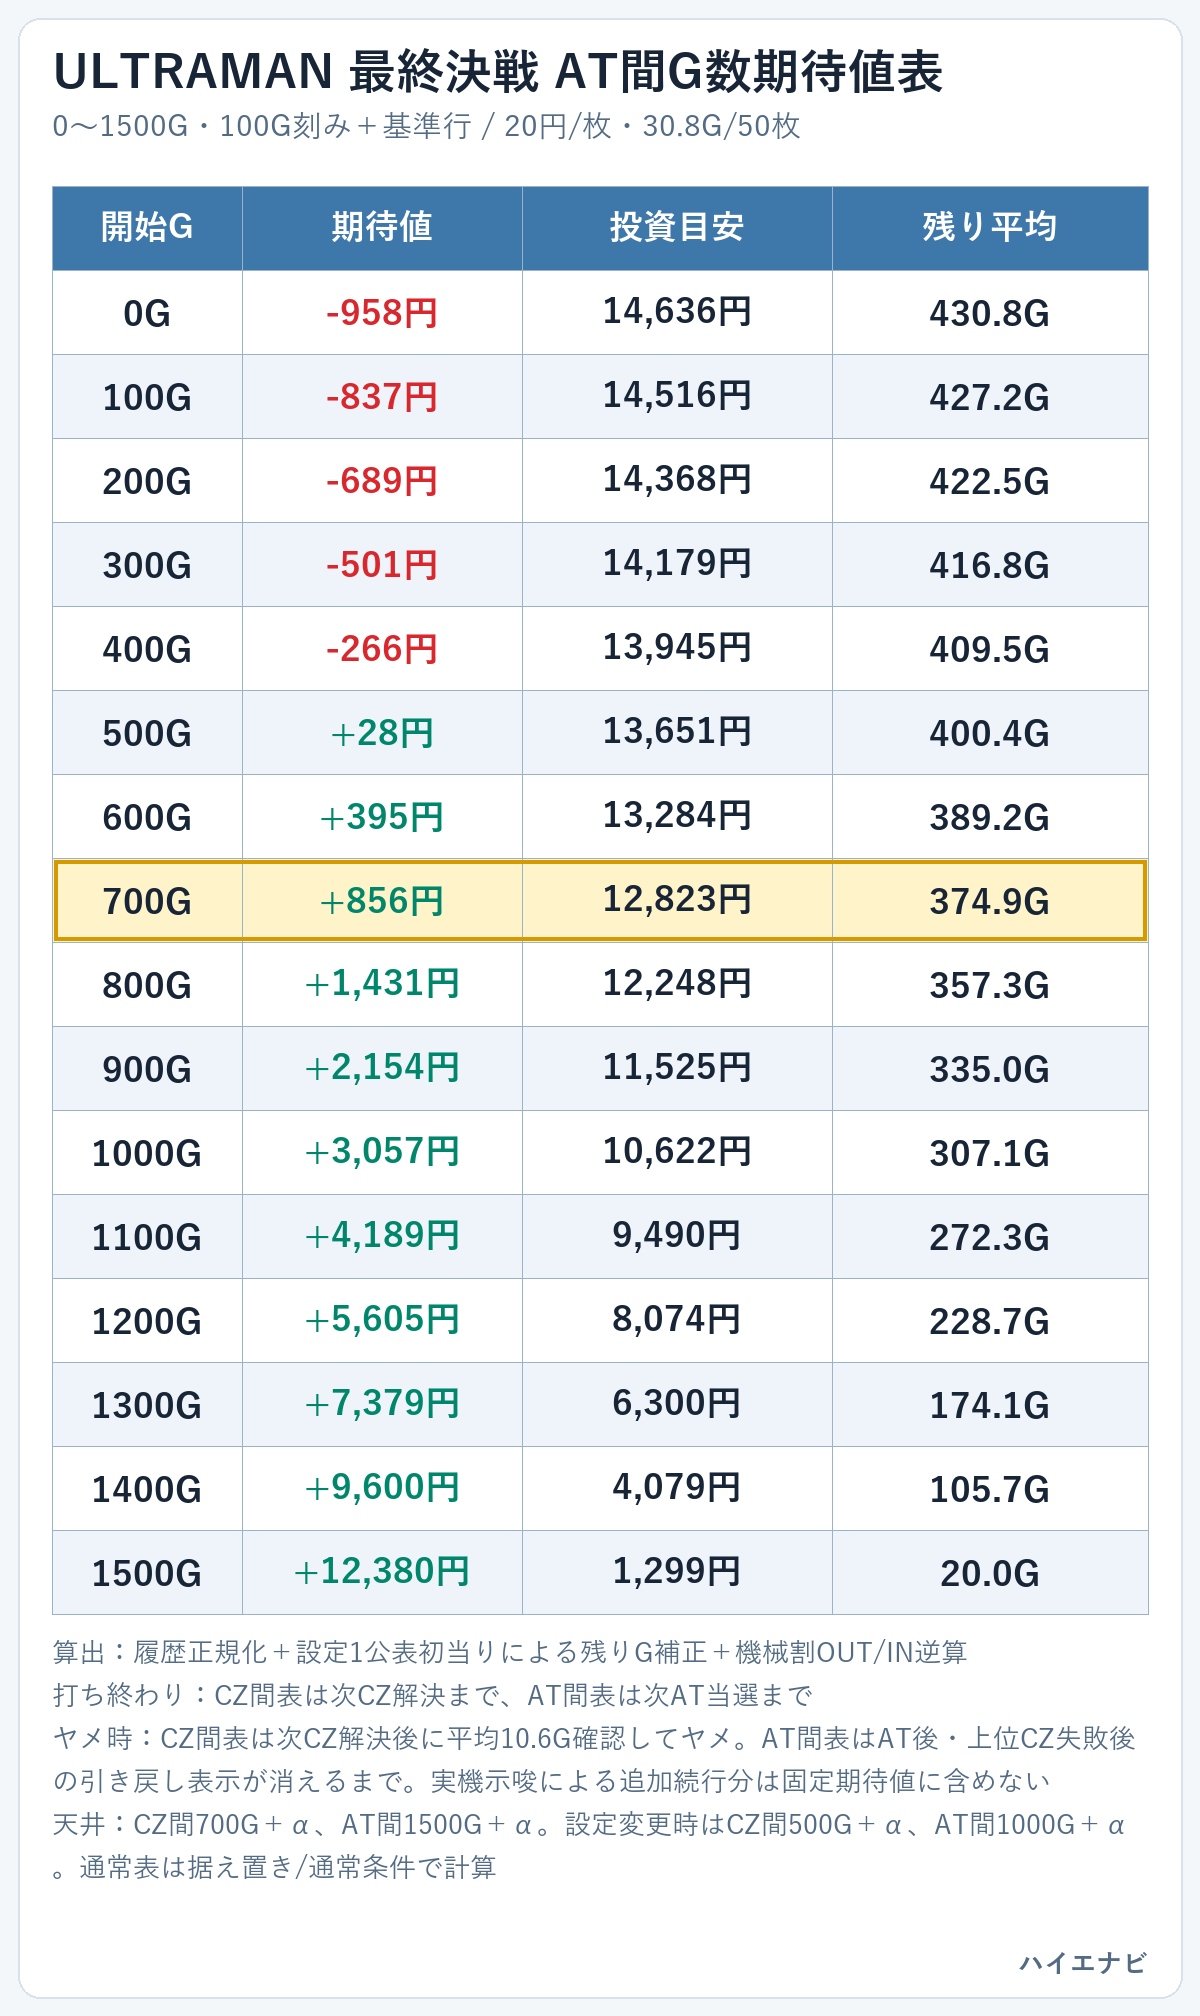Click the ULTRAMAN 最終決戦 title heading
This screenshot has height=2016, width=1200.
pyautogui.click(x=498, y=72)
